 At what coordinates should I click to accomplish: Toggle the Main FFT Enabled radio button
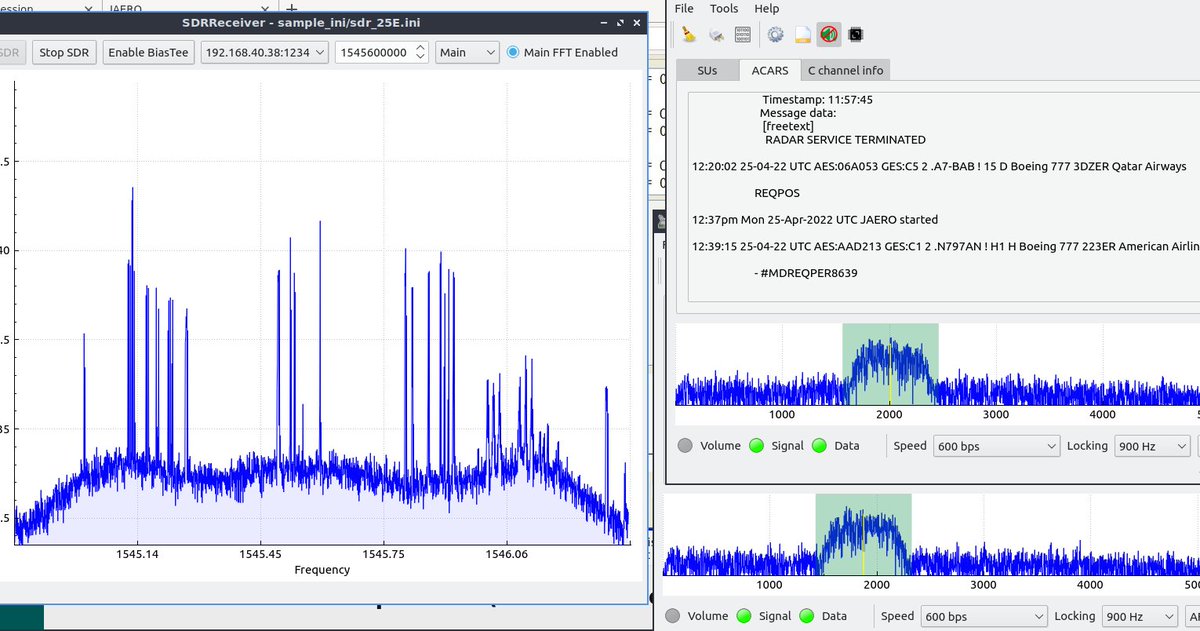[513, 52]
